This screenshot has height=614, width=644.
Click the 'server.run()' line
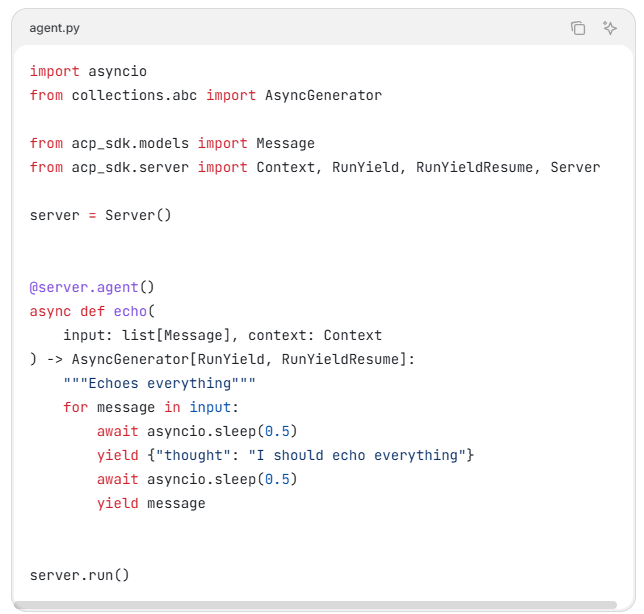pyautogui.click(x=80, y=575)
